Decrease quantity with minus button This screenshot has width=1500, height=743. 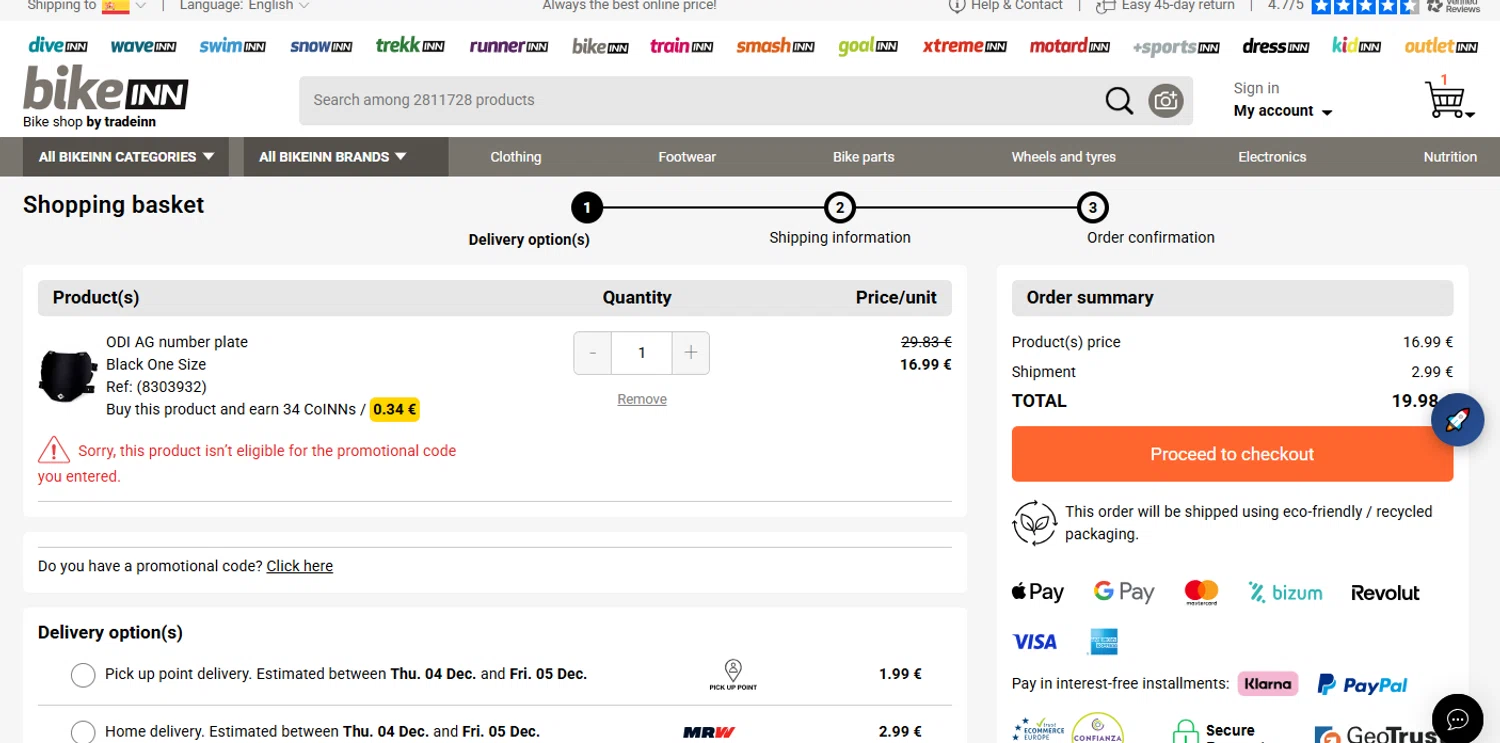coord(593,353)
